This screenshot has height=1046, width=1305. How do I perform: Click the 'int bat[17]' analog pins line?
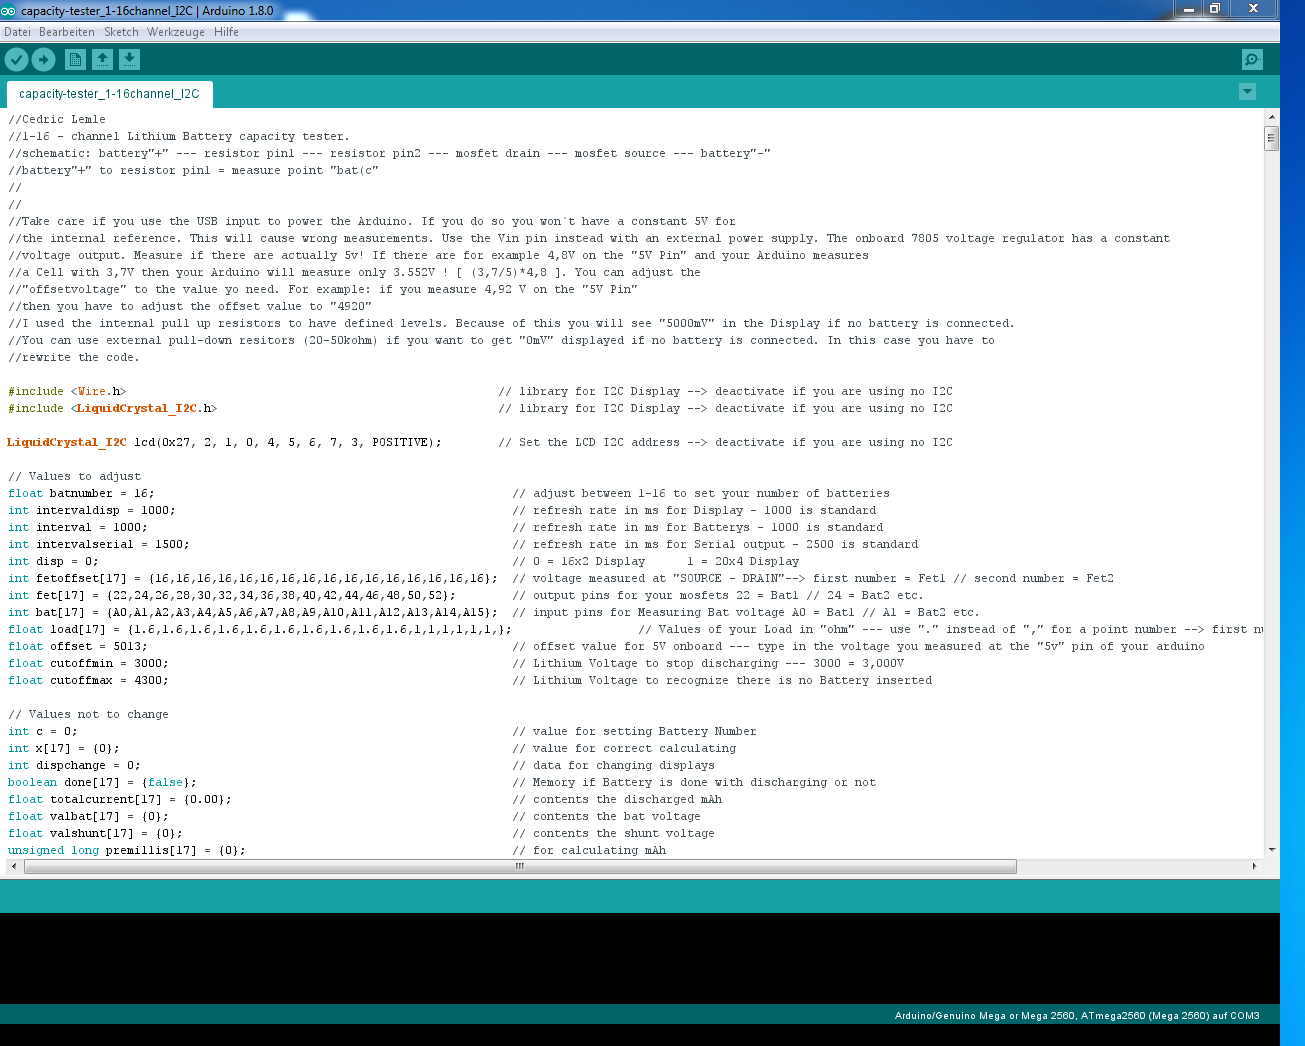(x=253, y=612)
